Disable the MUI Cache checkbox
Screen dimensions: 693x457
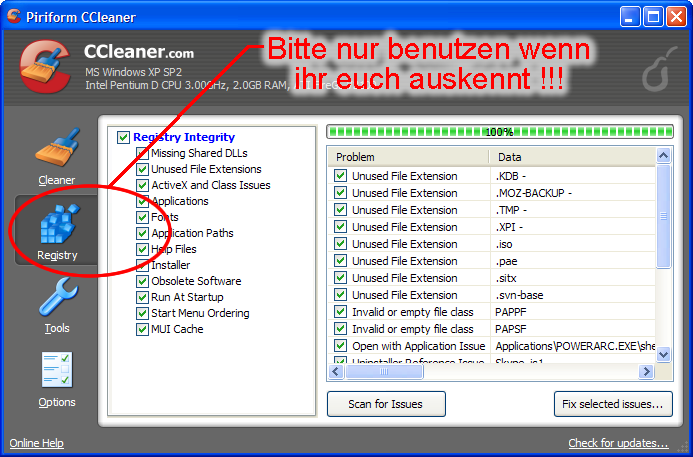142,330
